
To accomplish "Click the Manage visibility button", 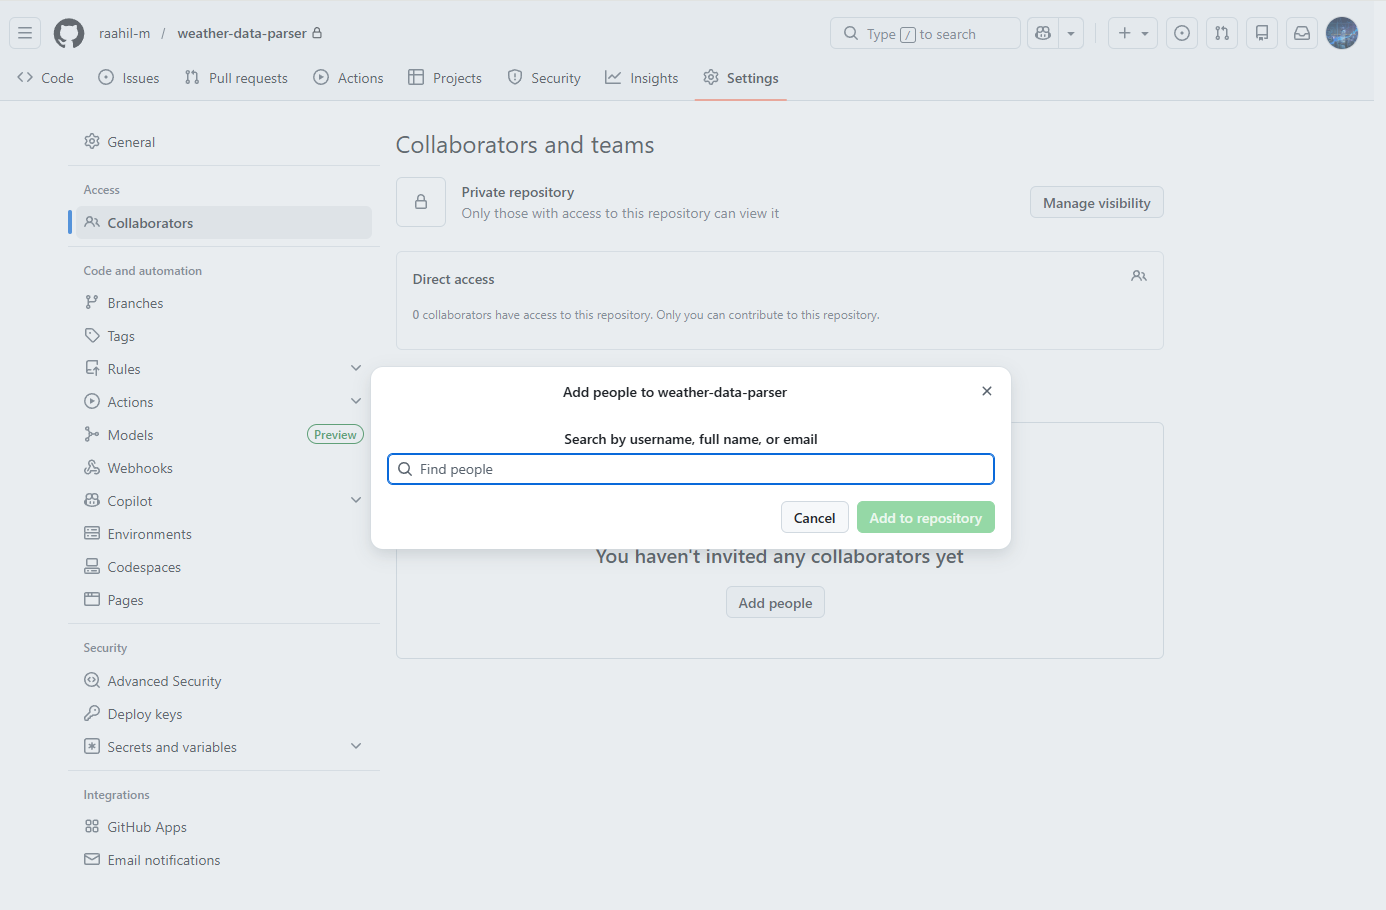I will (x=1096, y=202).
